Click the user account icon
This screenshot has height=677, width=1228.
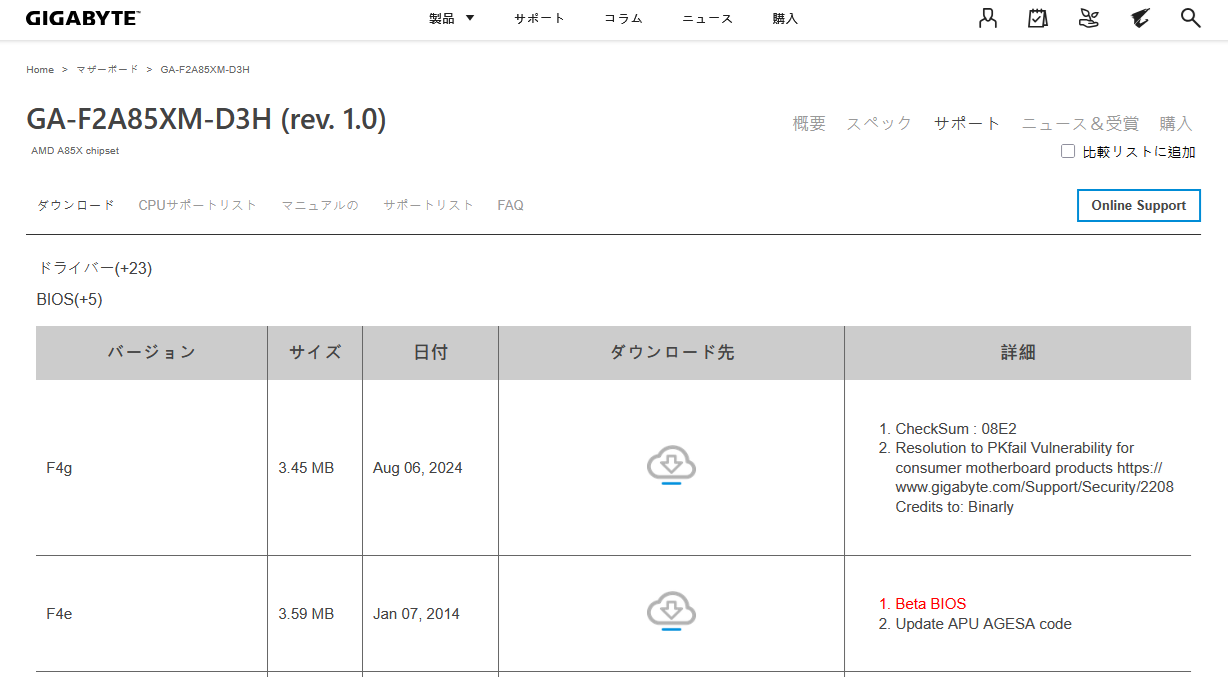point(988,18)
